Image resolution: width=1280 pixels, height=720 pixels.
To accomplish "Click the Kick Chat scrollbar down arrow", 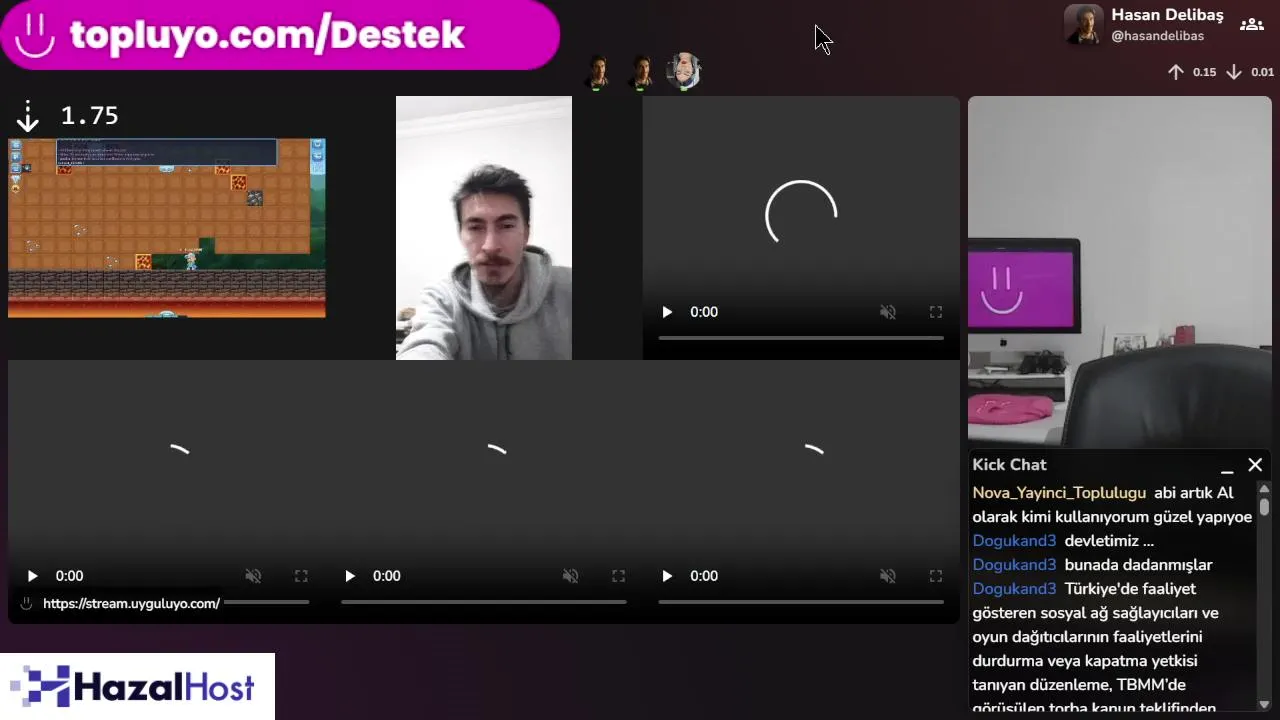I will (1264, 703).
